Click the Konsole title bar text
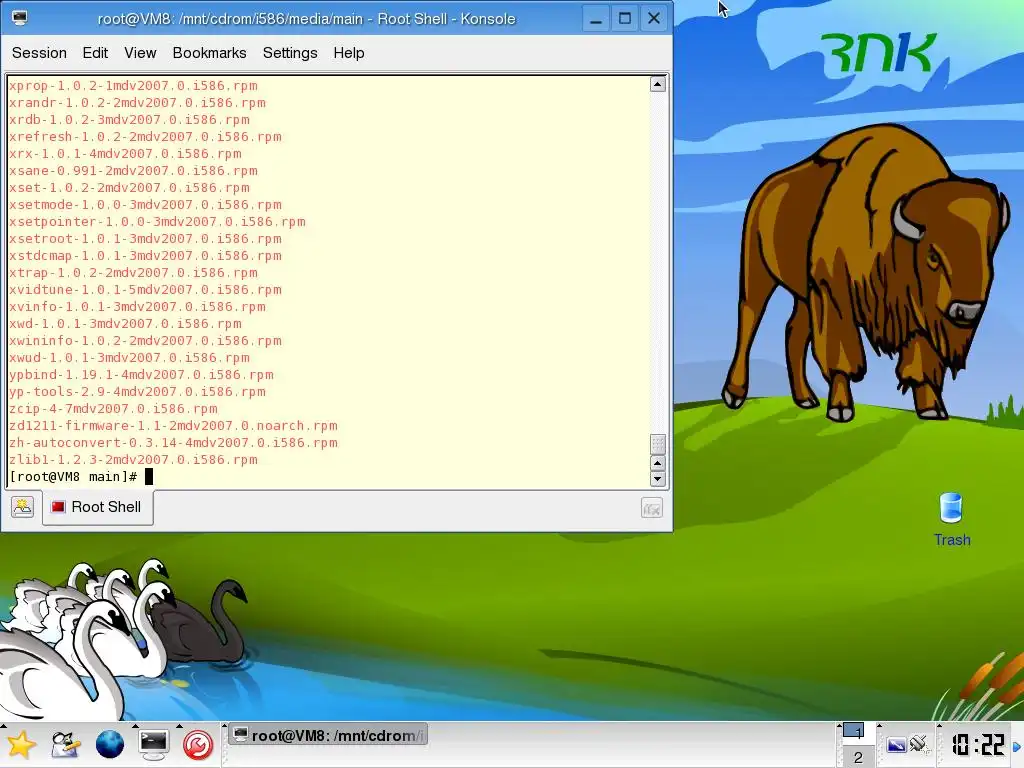This screenshot has height=768, width=1024. click(x=306, y=19)
